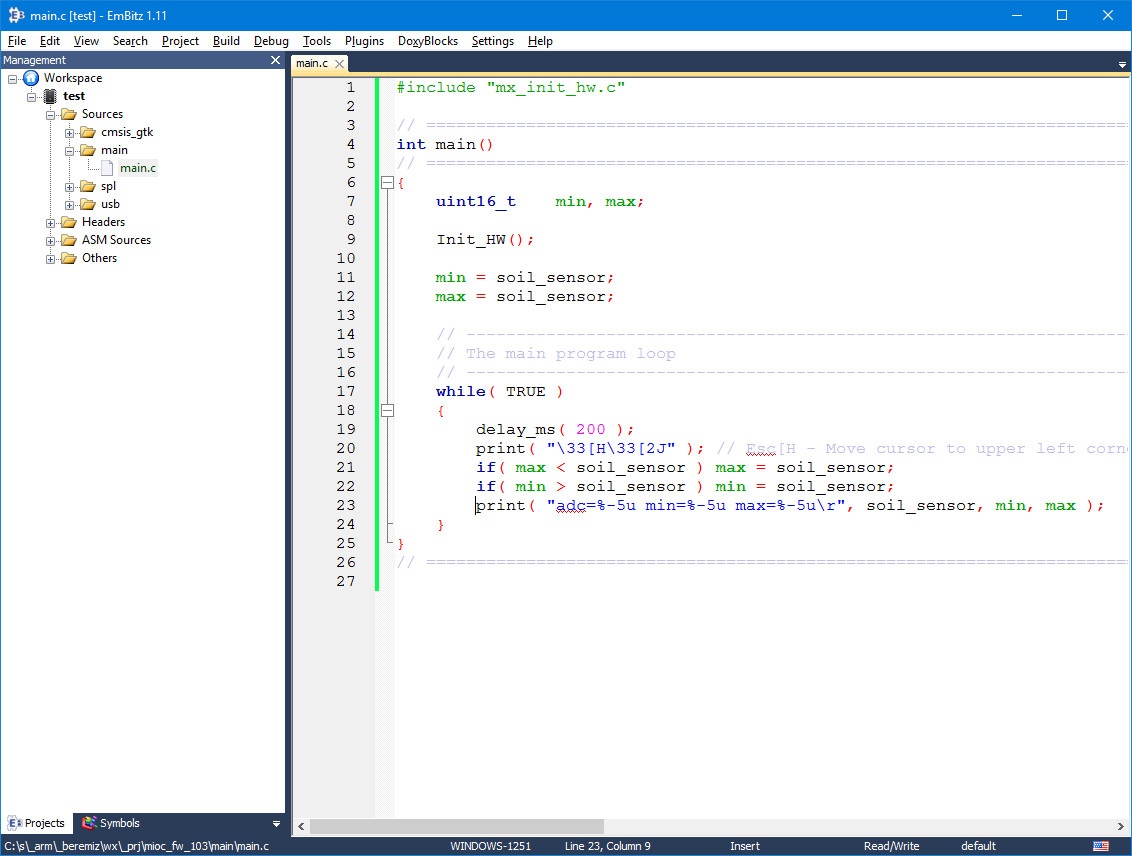
Task: Expand the ASM Sources tree node
Action: click(51, 240)
